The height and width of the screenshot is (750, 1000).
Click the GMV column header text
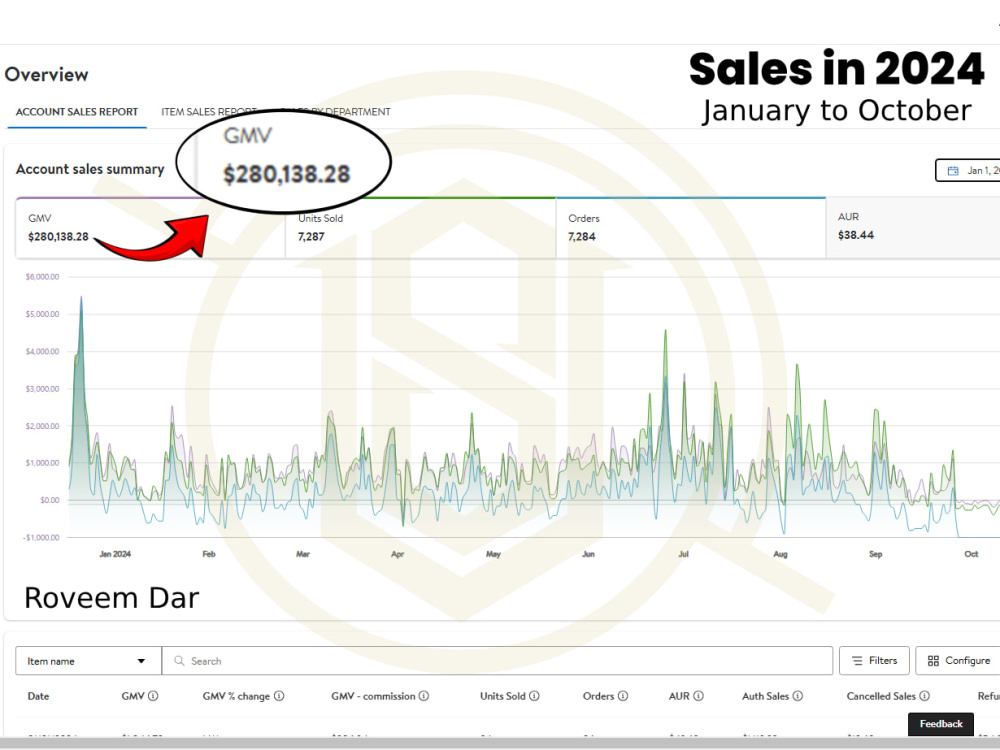[x=133, y=696]
